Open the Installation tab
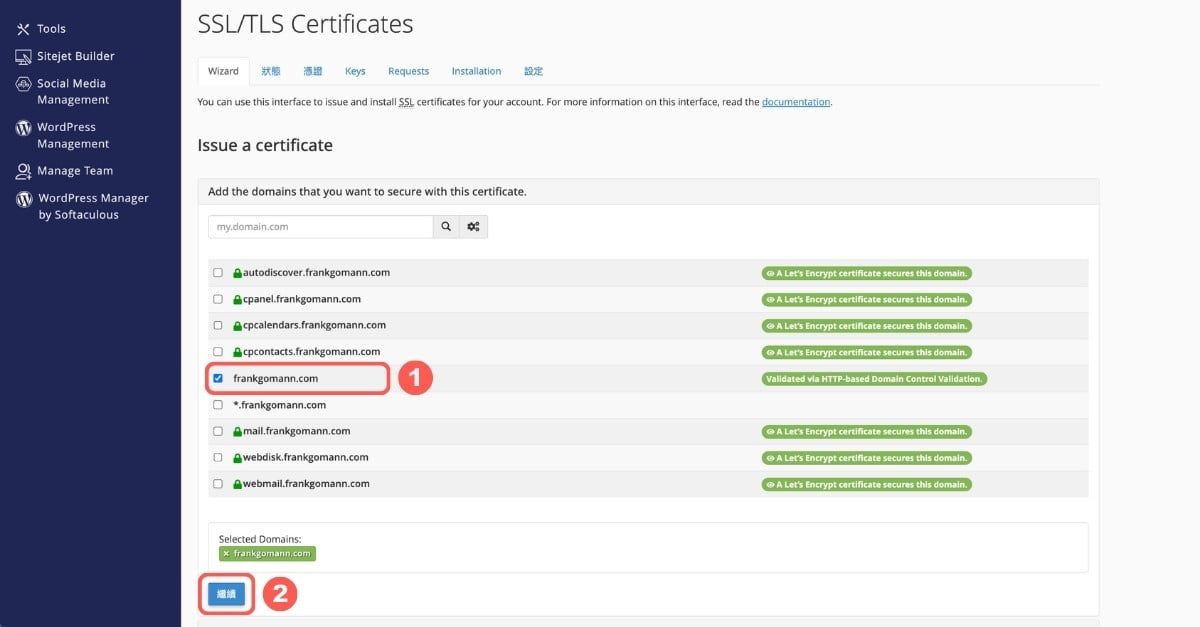The height and width of the screenshot is (627, 1200). (476, 71)
